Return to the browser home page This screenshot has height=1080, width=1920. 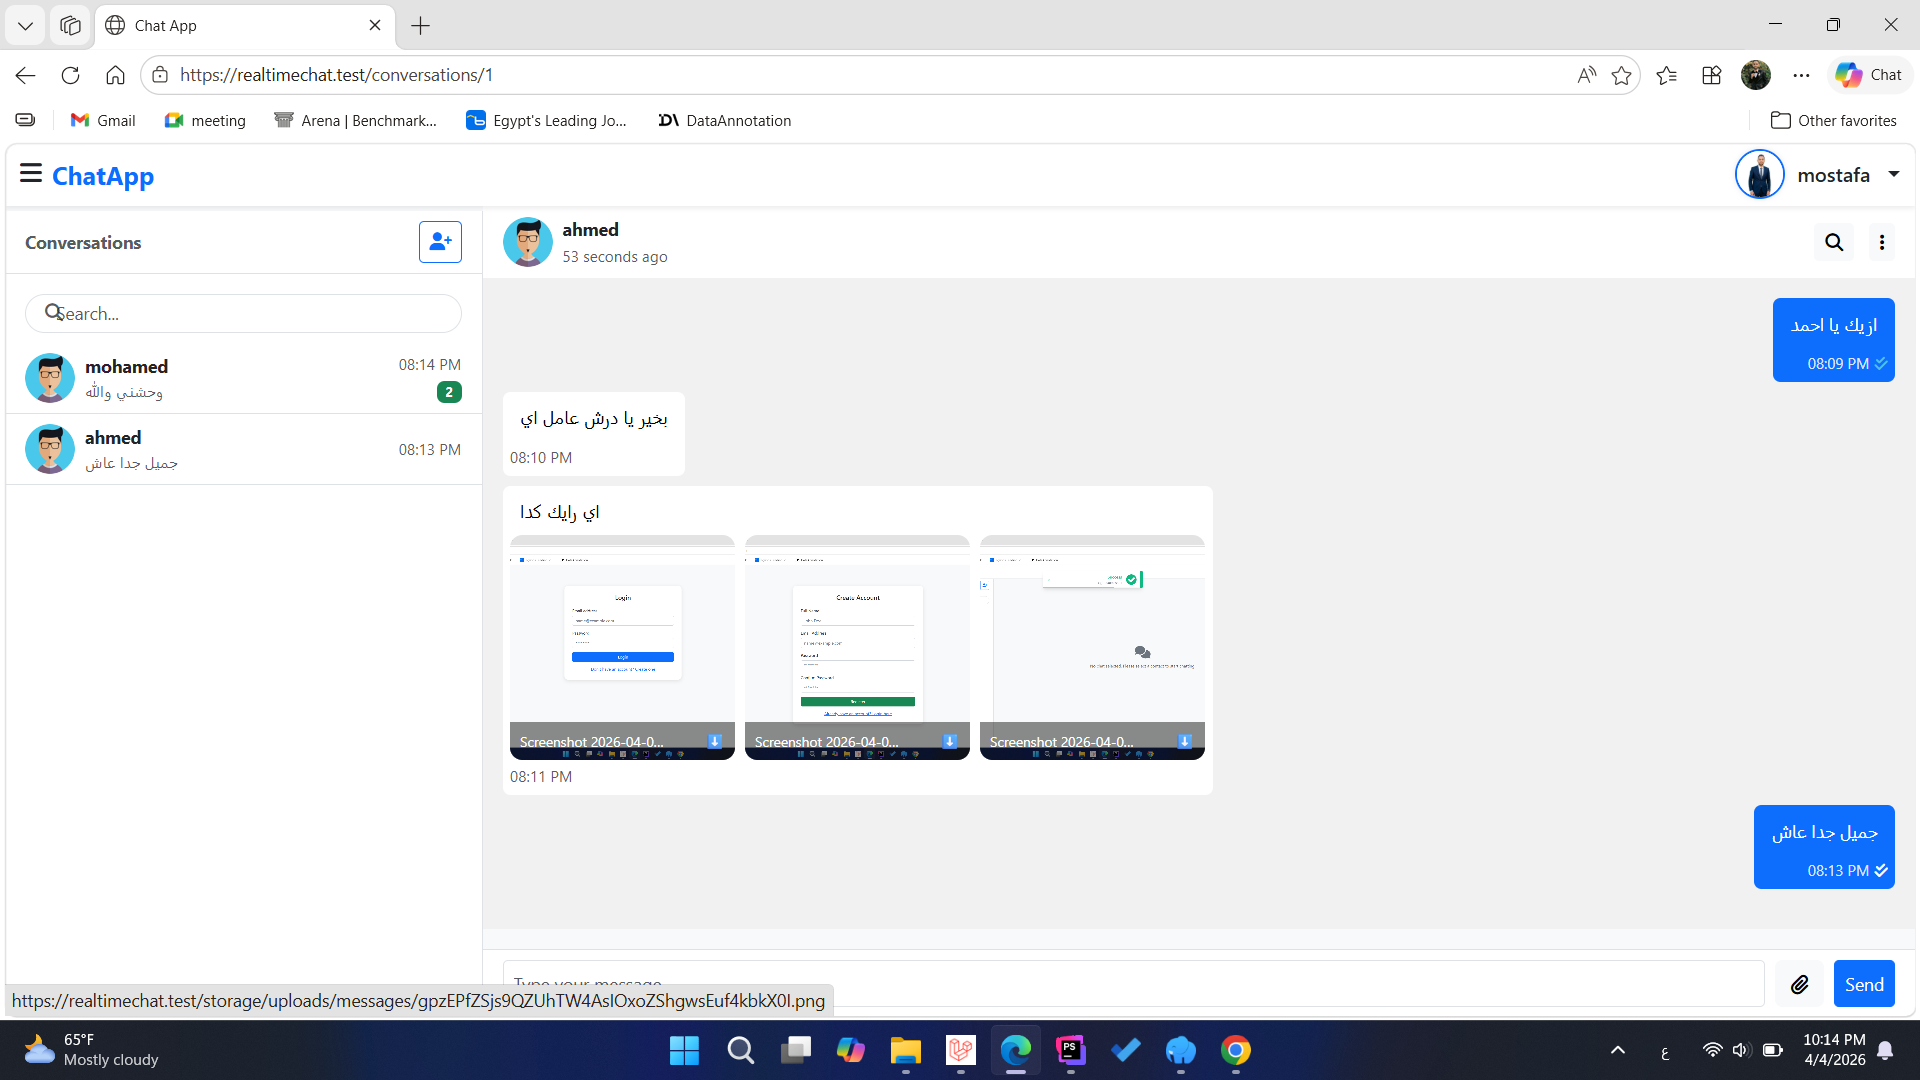(115, 74)
